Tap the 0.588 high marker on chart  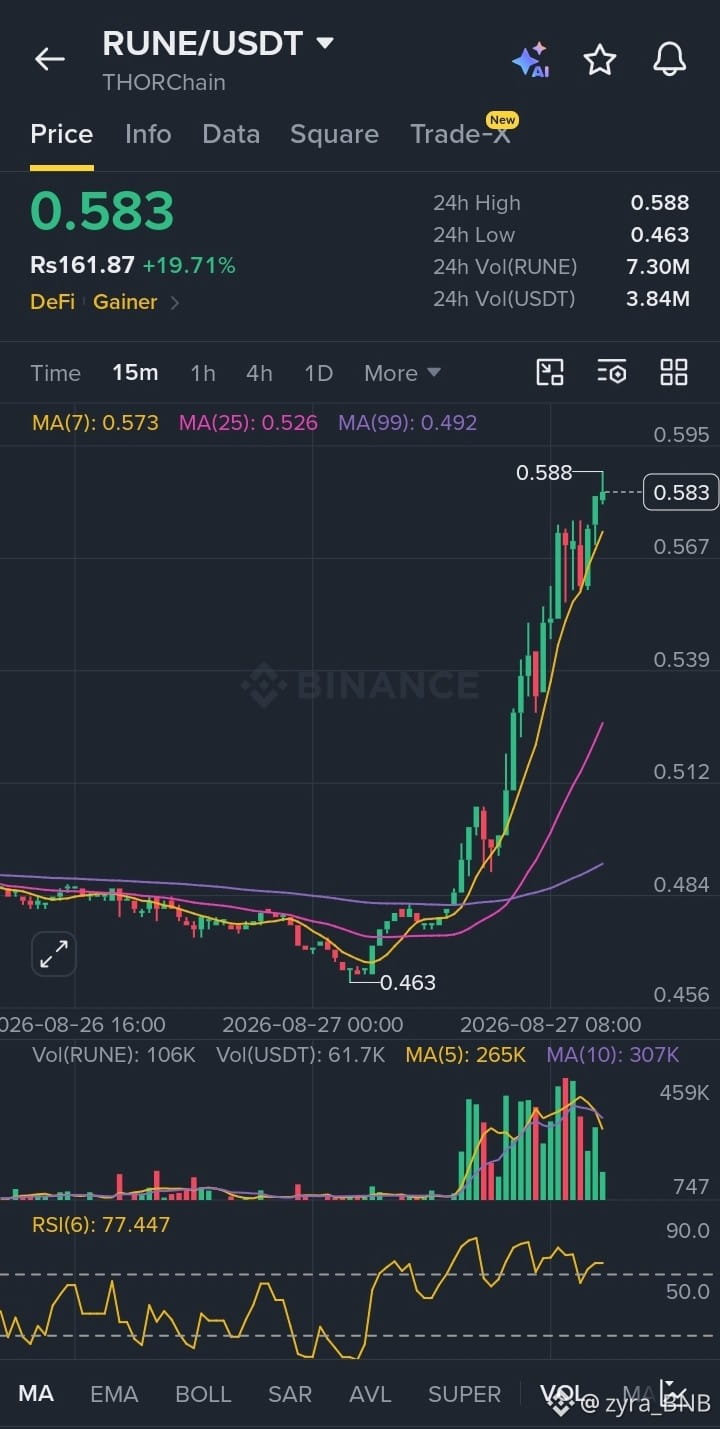tap(544, 473)
